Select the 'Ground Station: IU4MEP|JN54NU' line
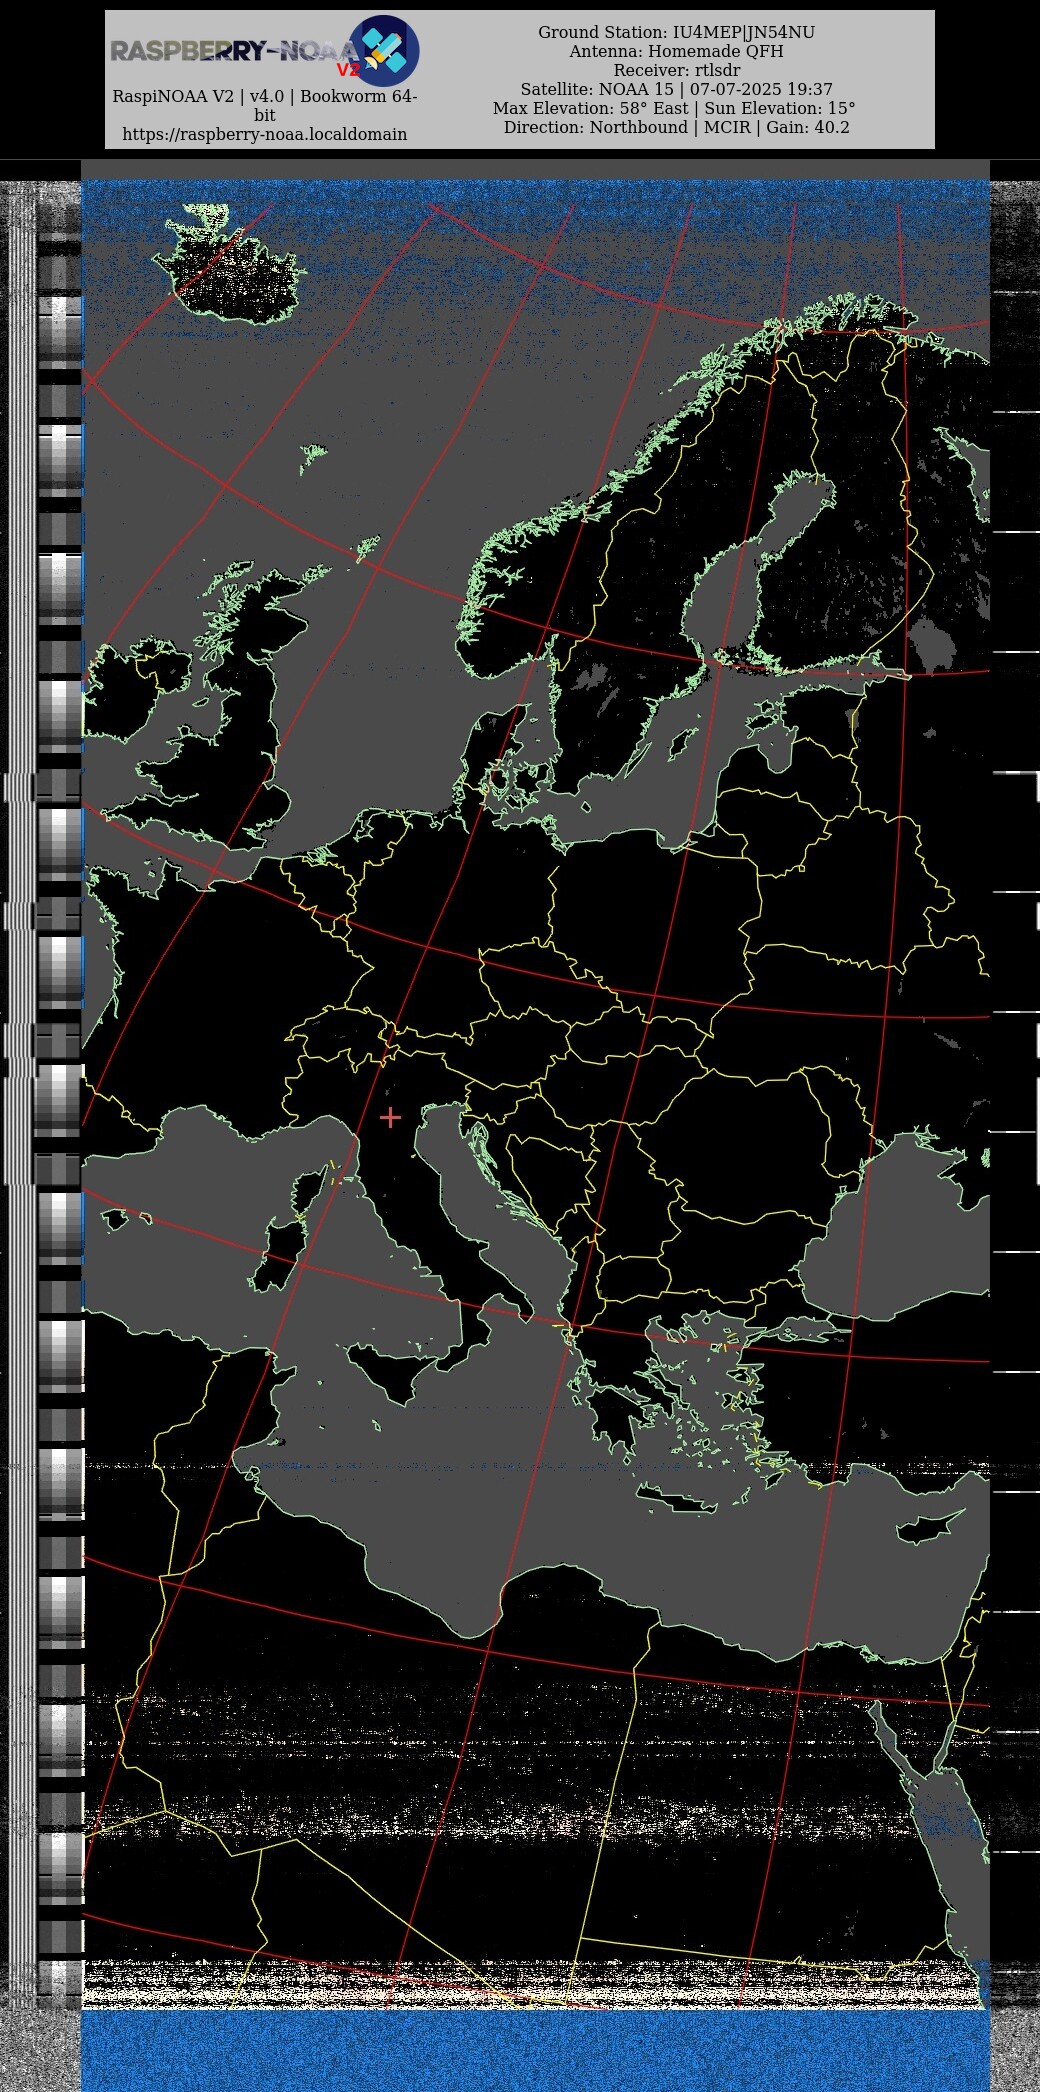This screenshot has width=1040, height=2092. (676, 32)
